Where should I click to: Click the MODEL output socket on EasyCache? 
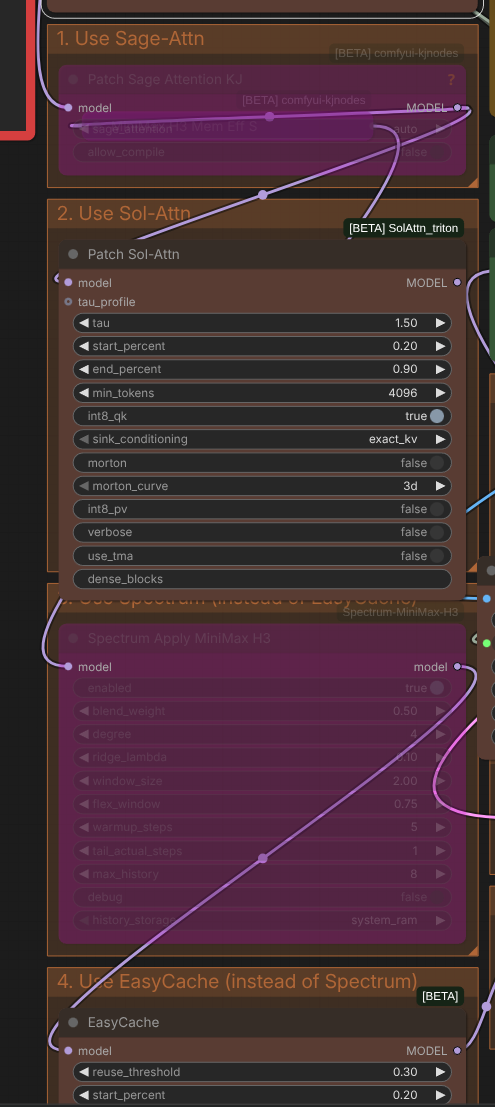[458, 1051]
